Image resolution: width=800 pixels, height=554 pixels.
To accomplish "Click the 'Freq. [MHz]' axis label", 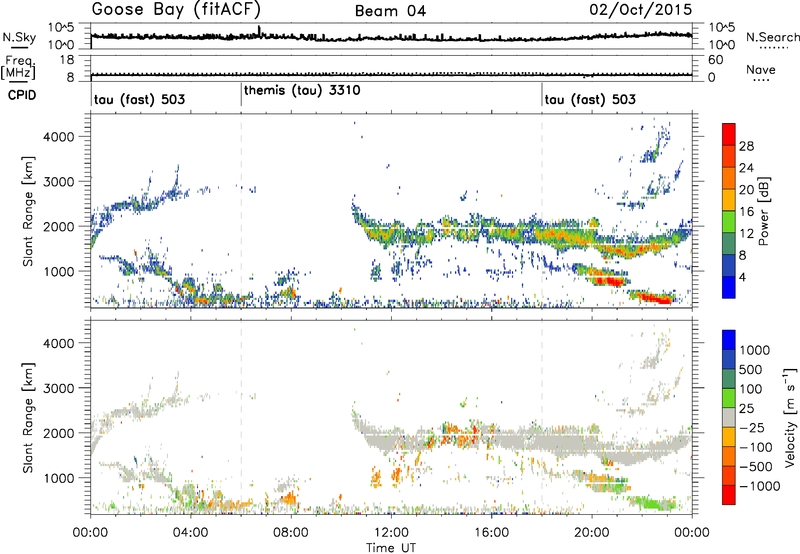I will [19, 67].
